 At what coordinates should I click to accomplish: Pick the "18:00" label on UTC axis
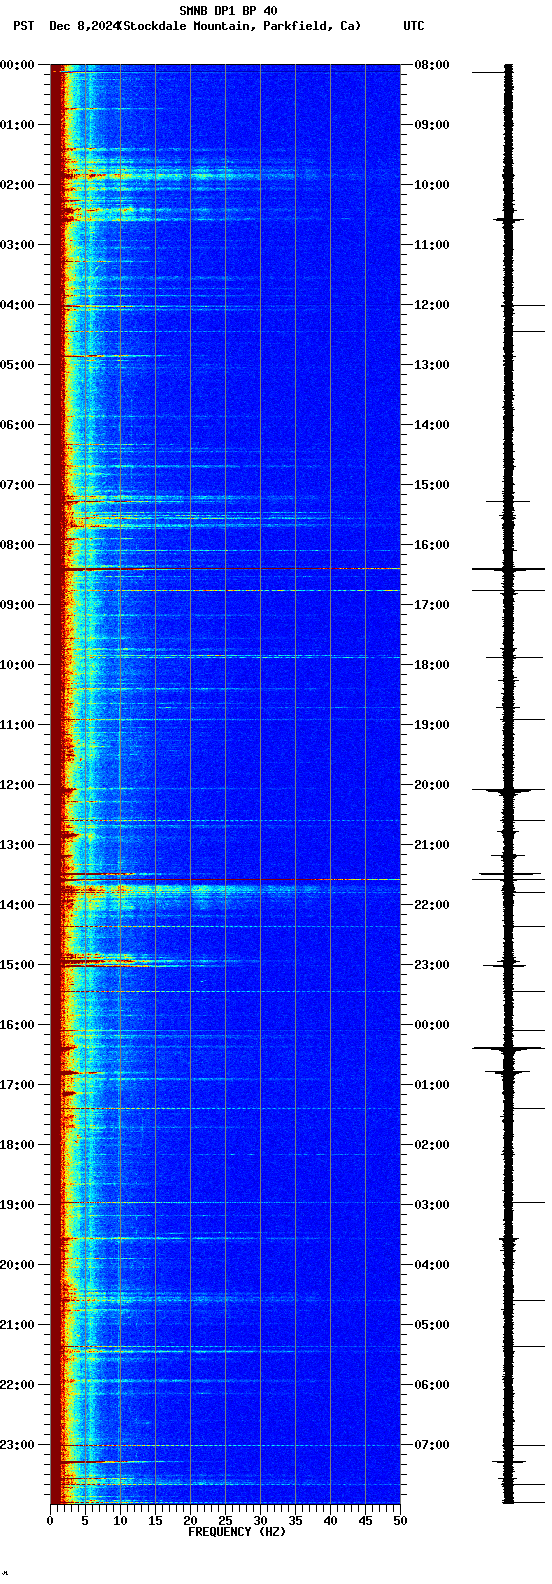tap(432, 665)
